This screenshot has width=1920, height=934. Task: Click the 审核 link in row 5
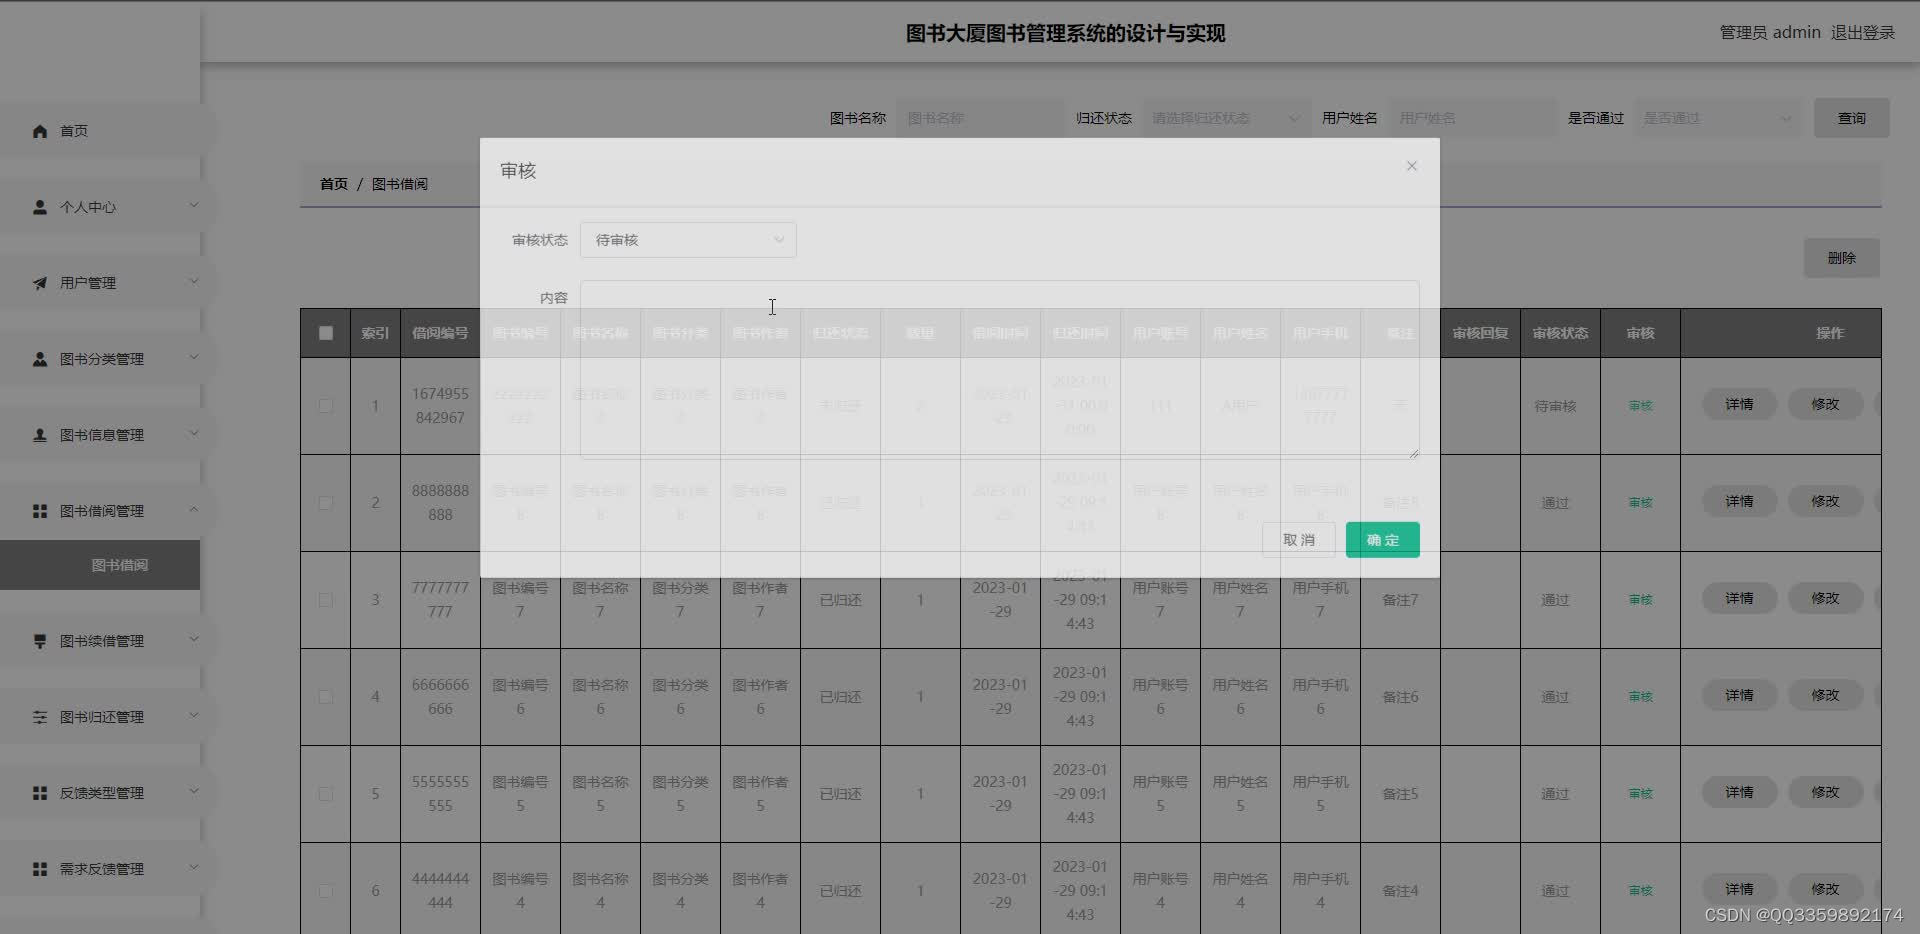coord(1640,794)
